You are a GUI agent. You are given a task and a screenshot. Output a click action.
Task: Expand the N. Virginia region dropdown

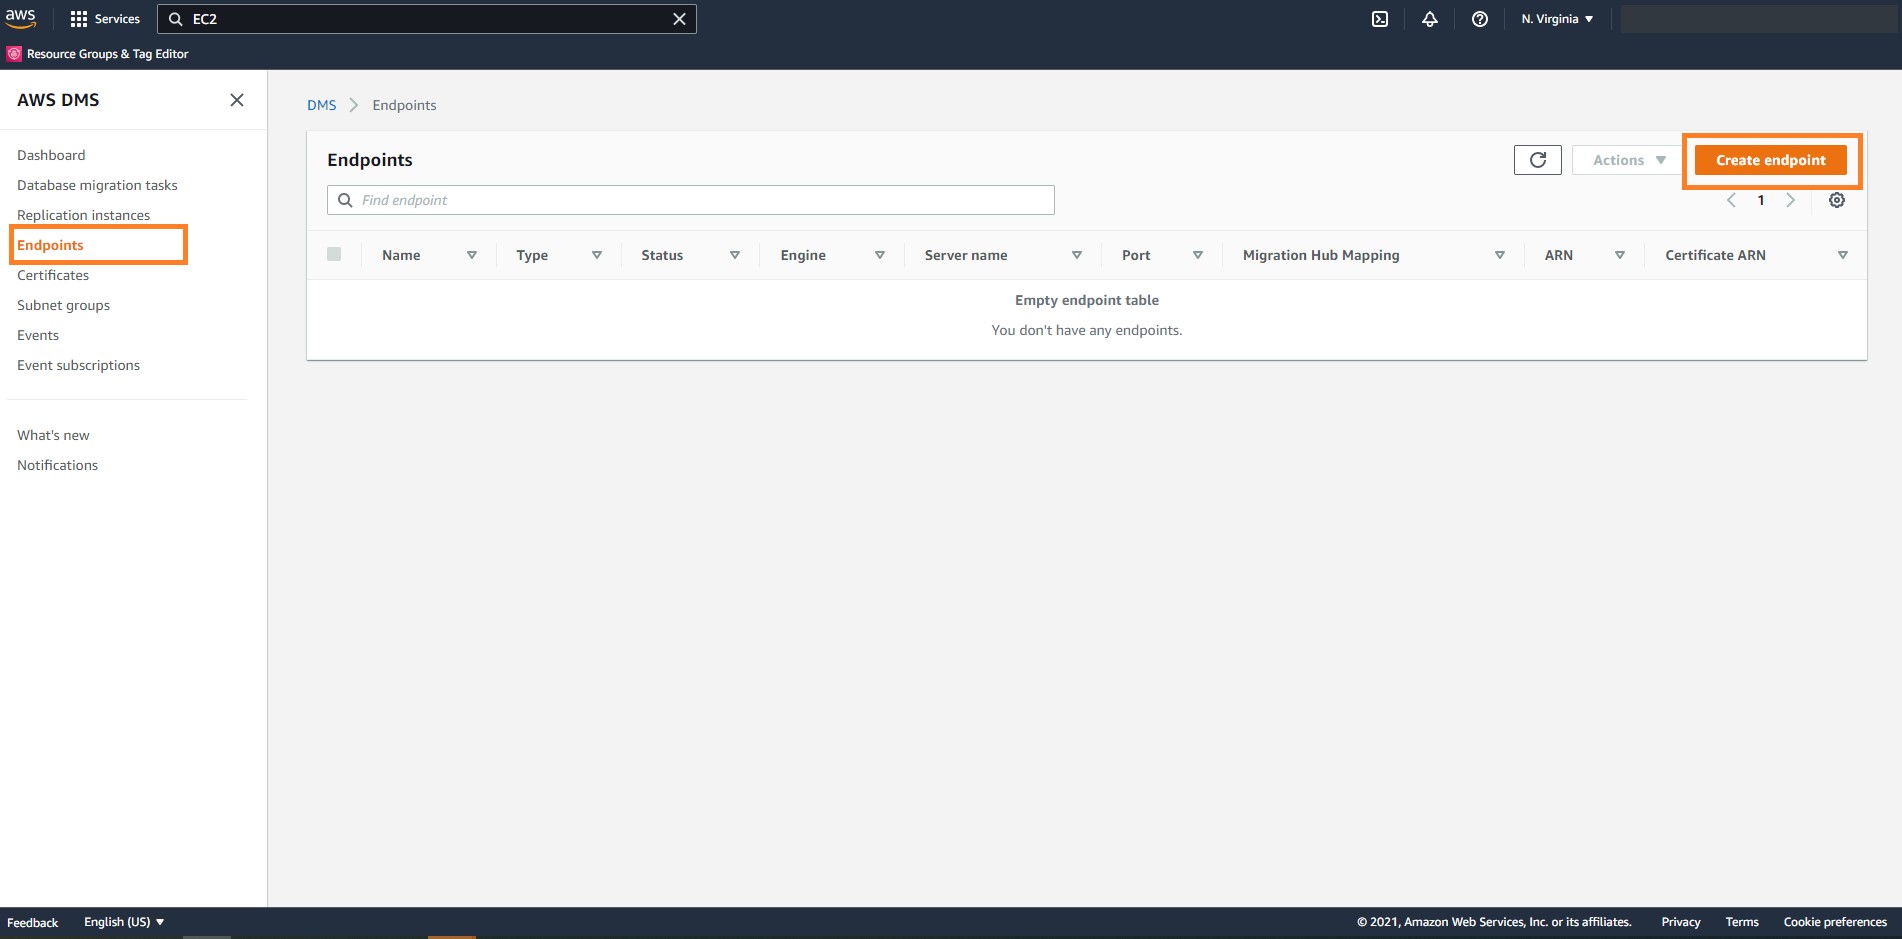(x=1557, y=19)
